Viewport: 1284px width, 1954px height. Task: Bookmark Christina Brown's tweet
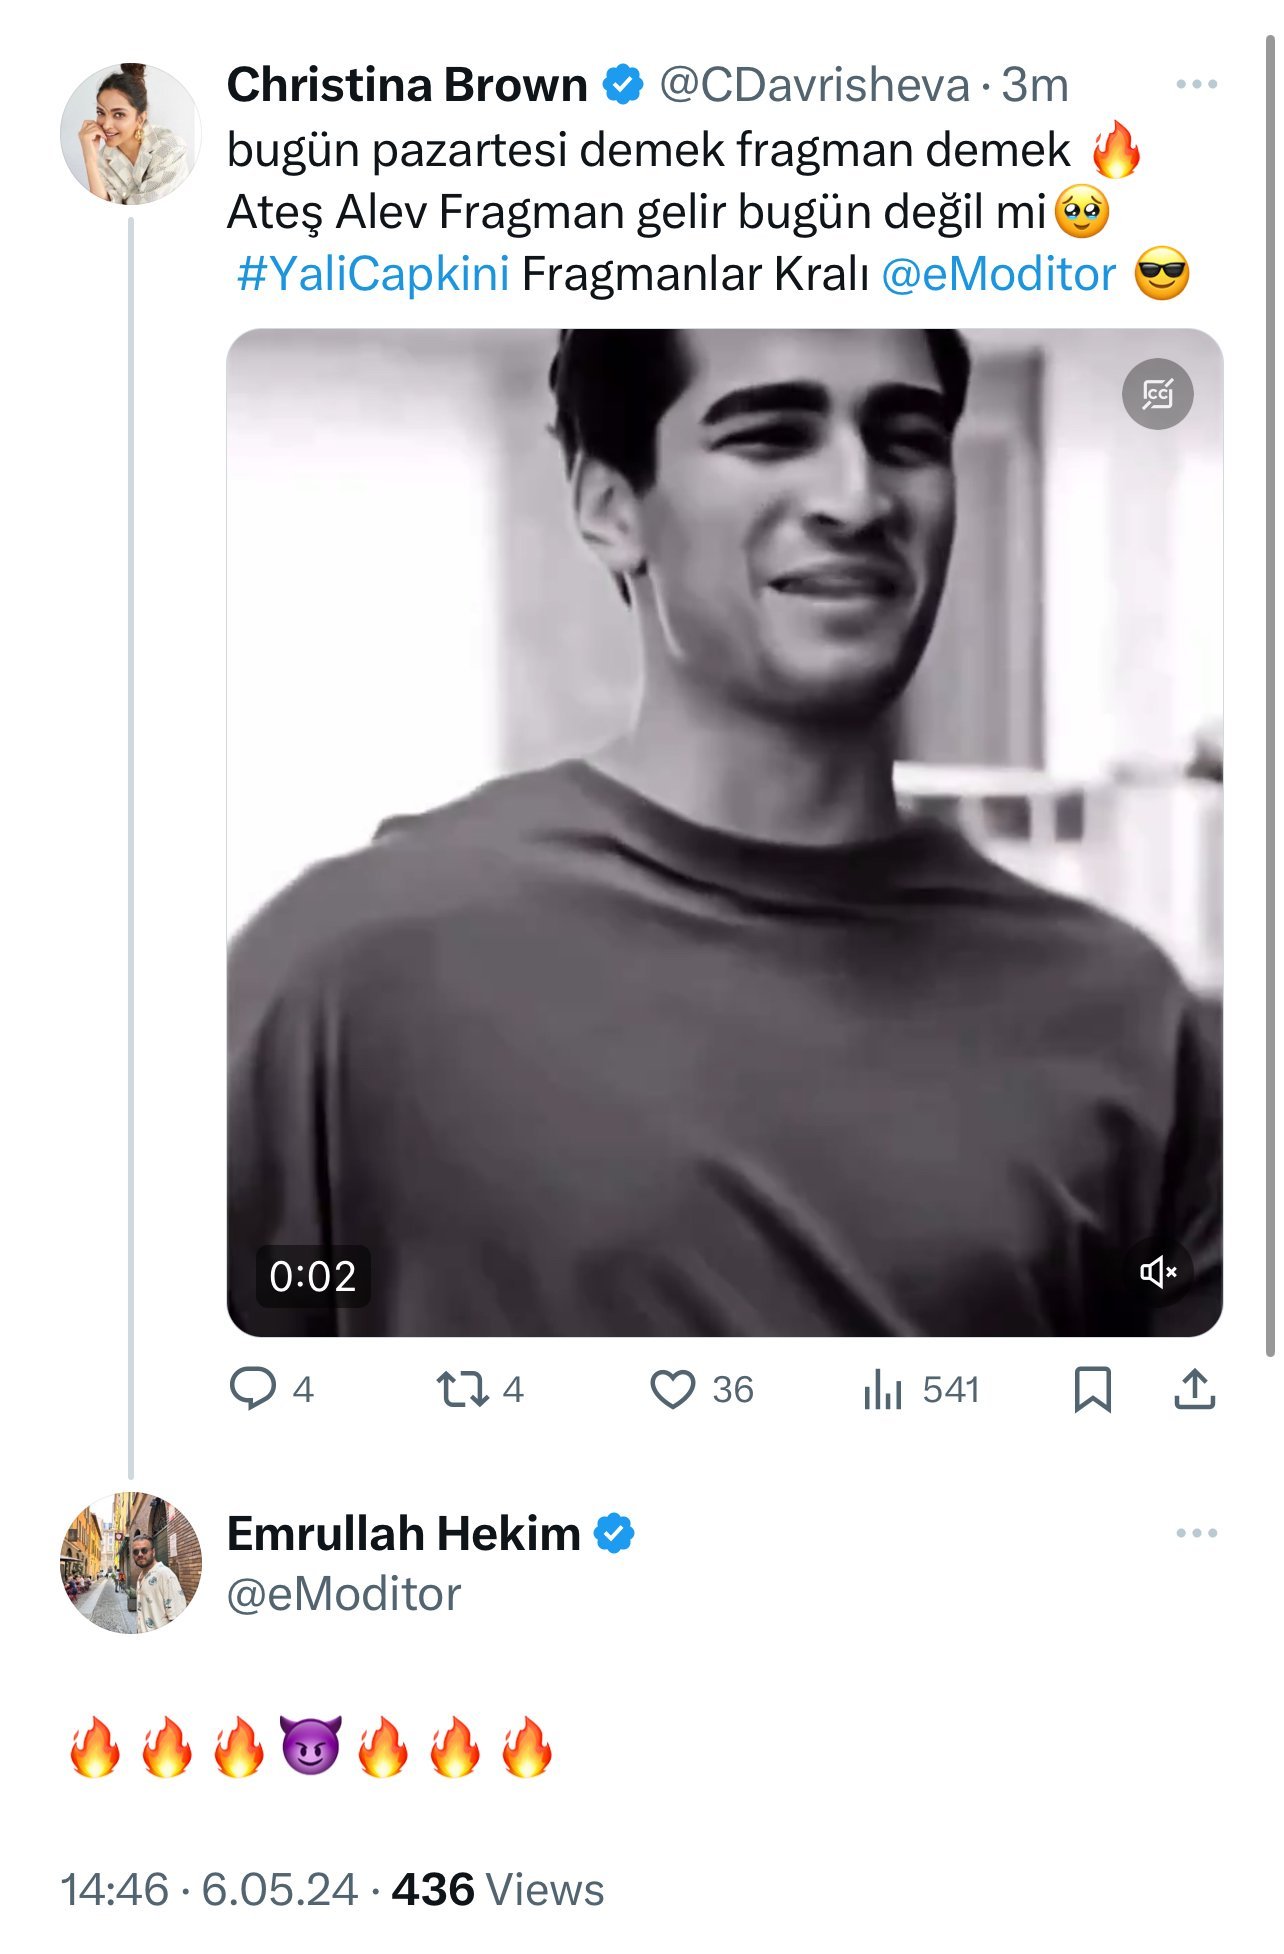coord(1092,1389)
